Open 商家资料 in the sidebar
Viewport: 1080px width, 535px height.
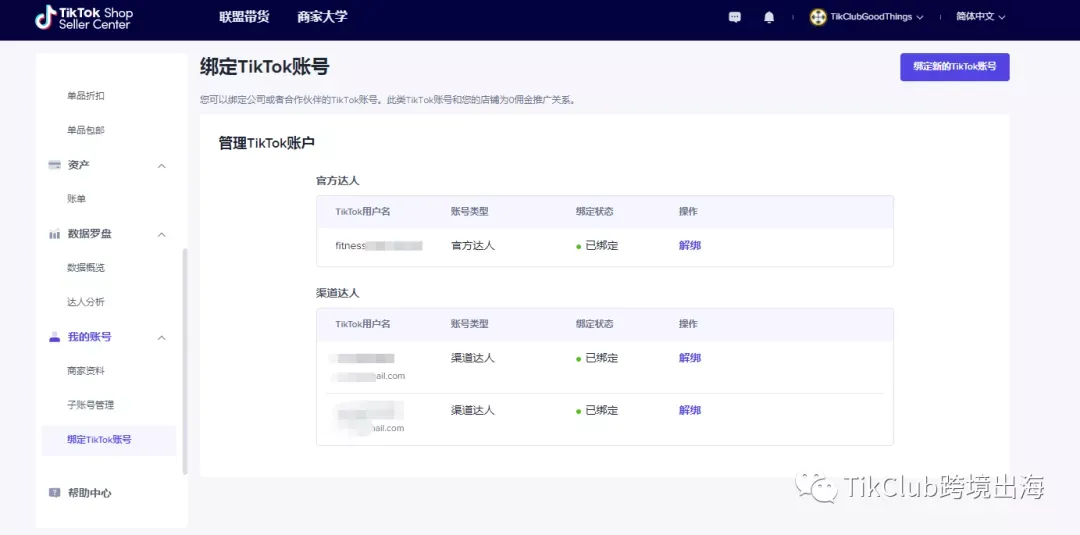[x=86, y=371]
